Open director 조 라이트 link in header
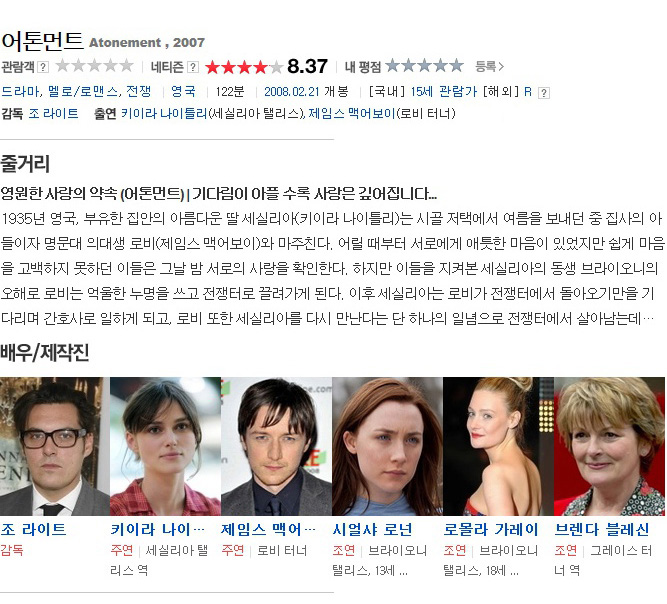The image size is (667, 604). [x=54, y=114]
